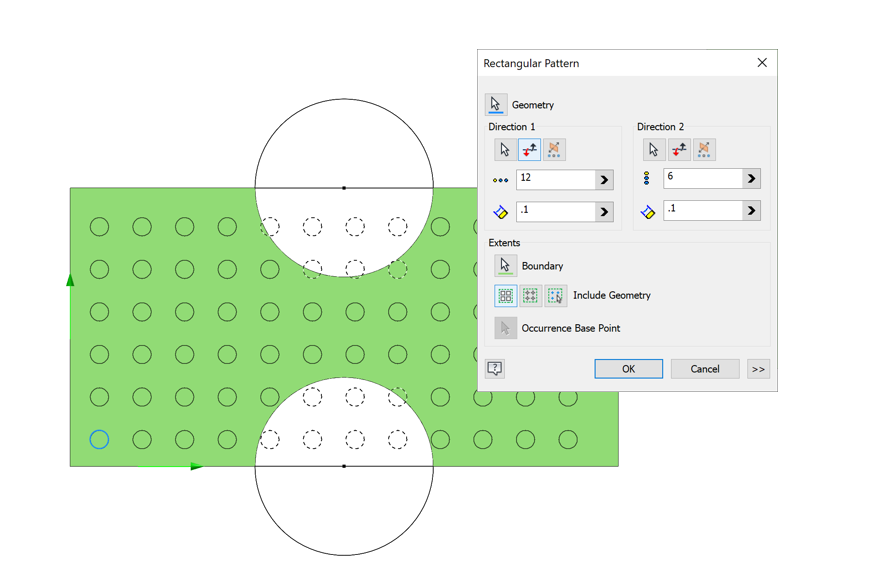Click the Geometry selection arrow button

pyautogui.click(x=496, y=104)
